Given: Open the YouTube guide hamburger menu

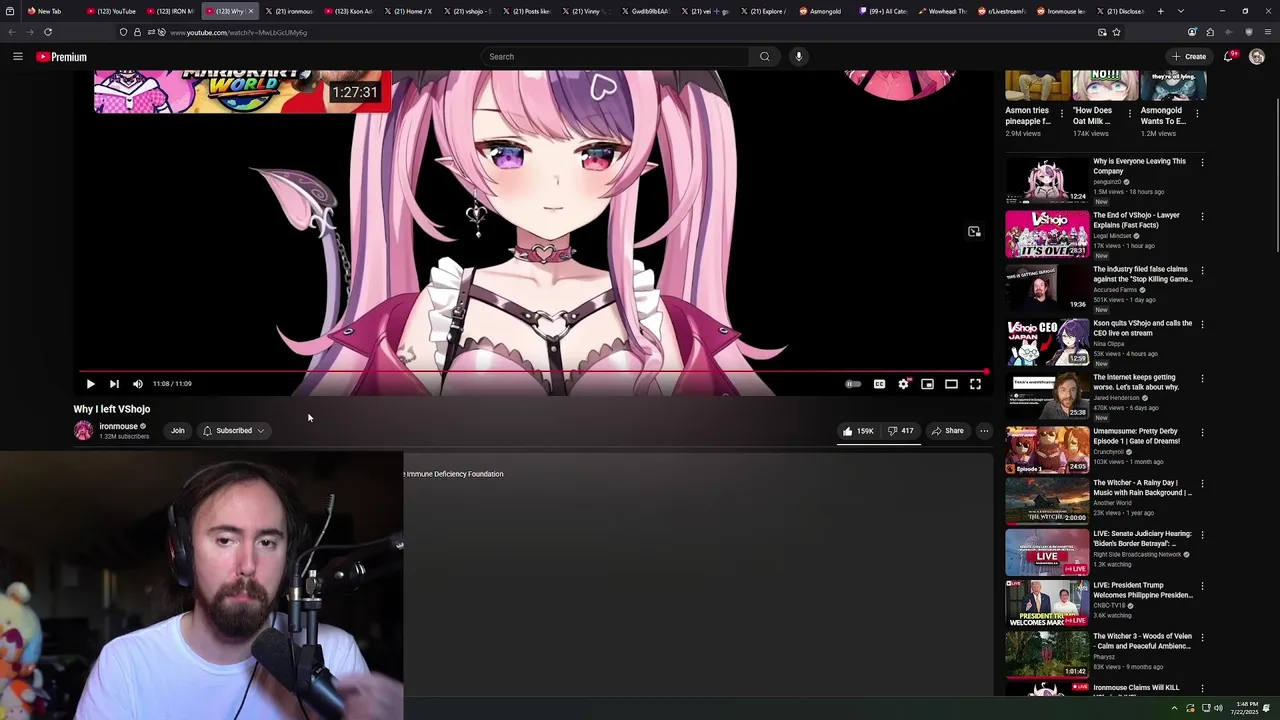Looking at the screenshot, I should click(17, 57).
